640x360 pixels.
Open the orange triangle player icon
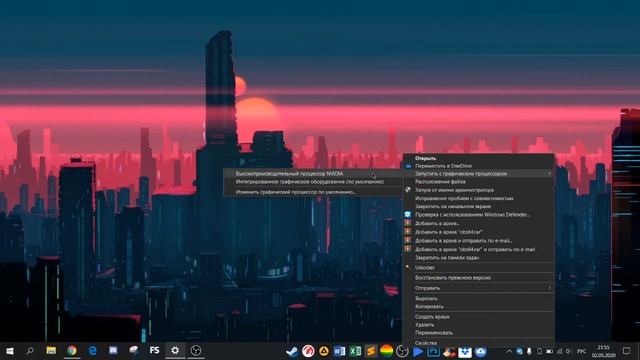tap(324, 351)
